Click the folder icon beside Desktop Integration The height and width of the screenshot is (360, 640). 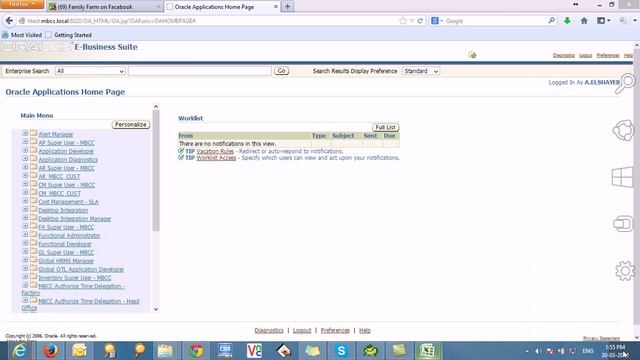33,209
